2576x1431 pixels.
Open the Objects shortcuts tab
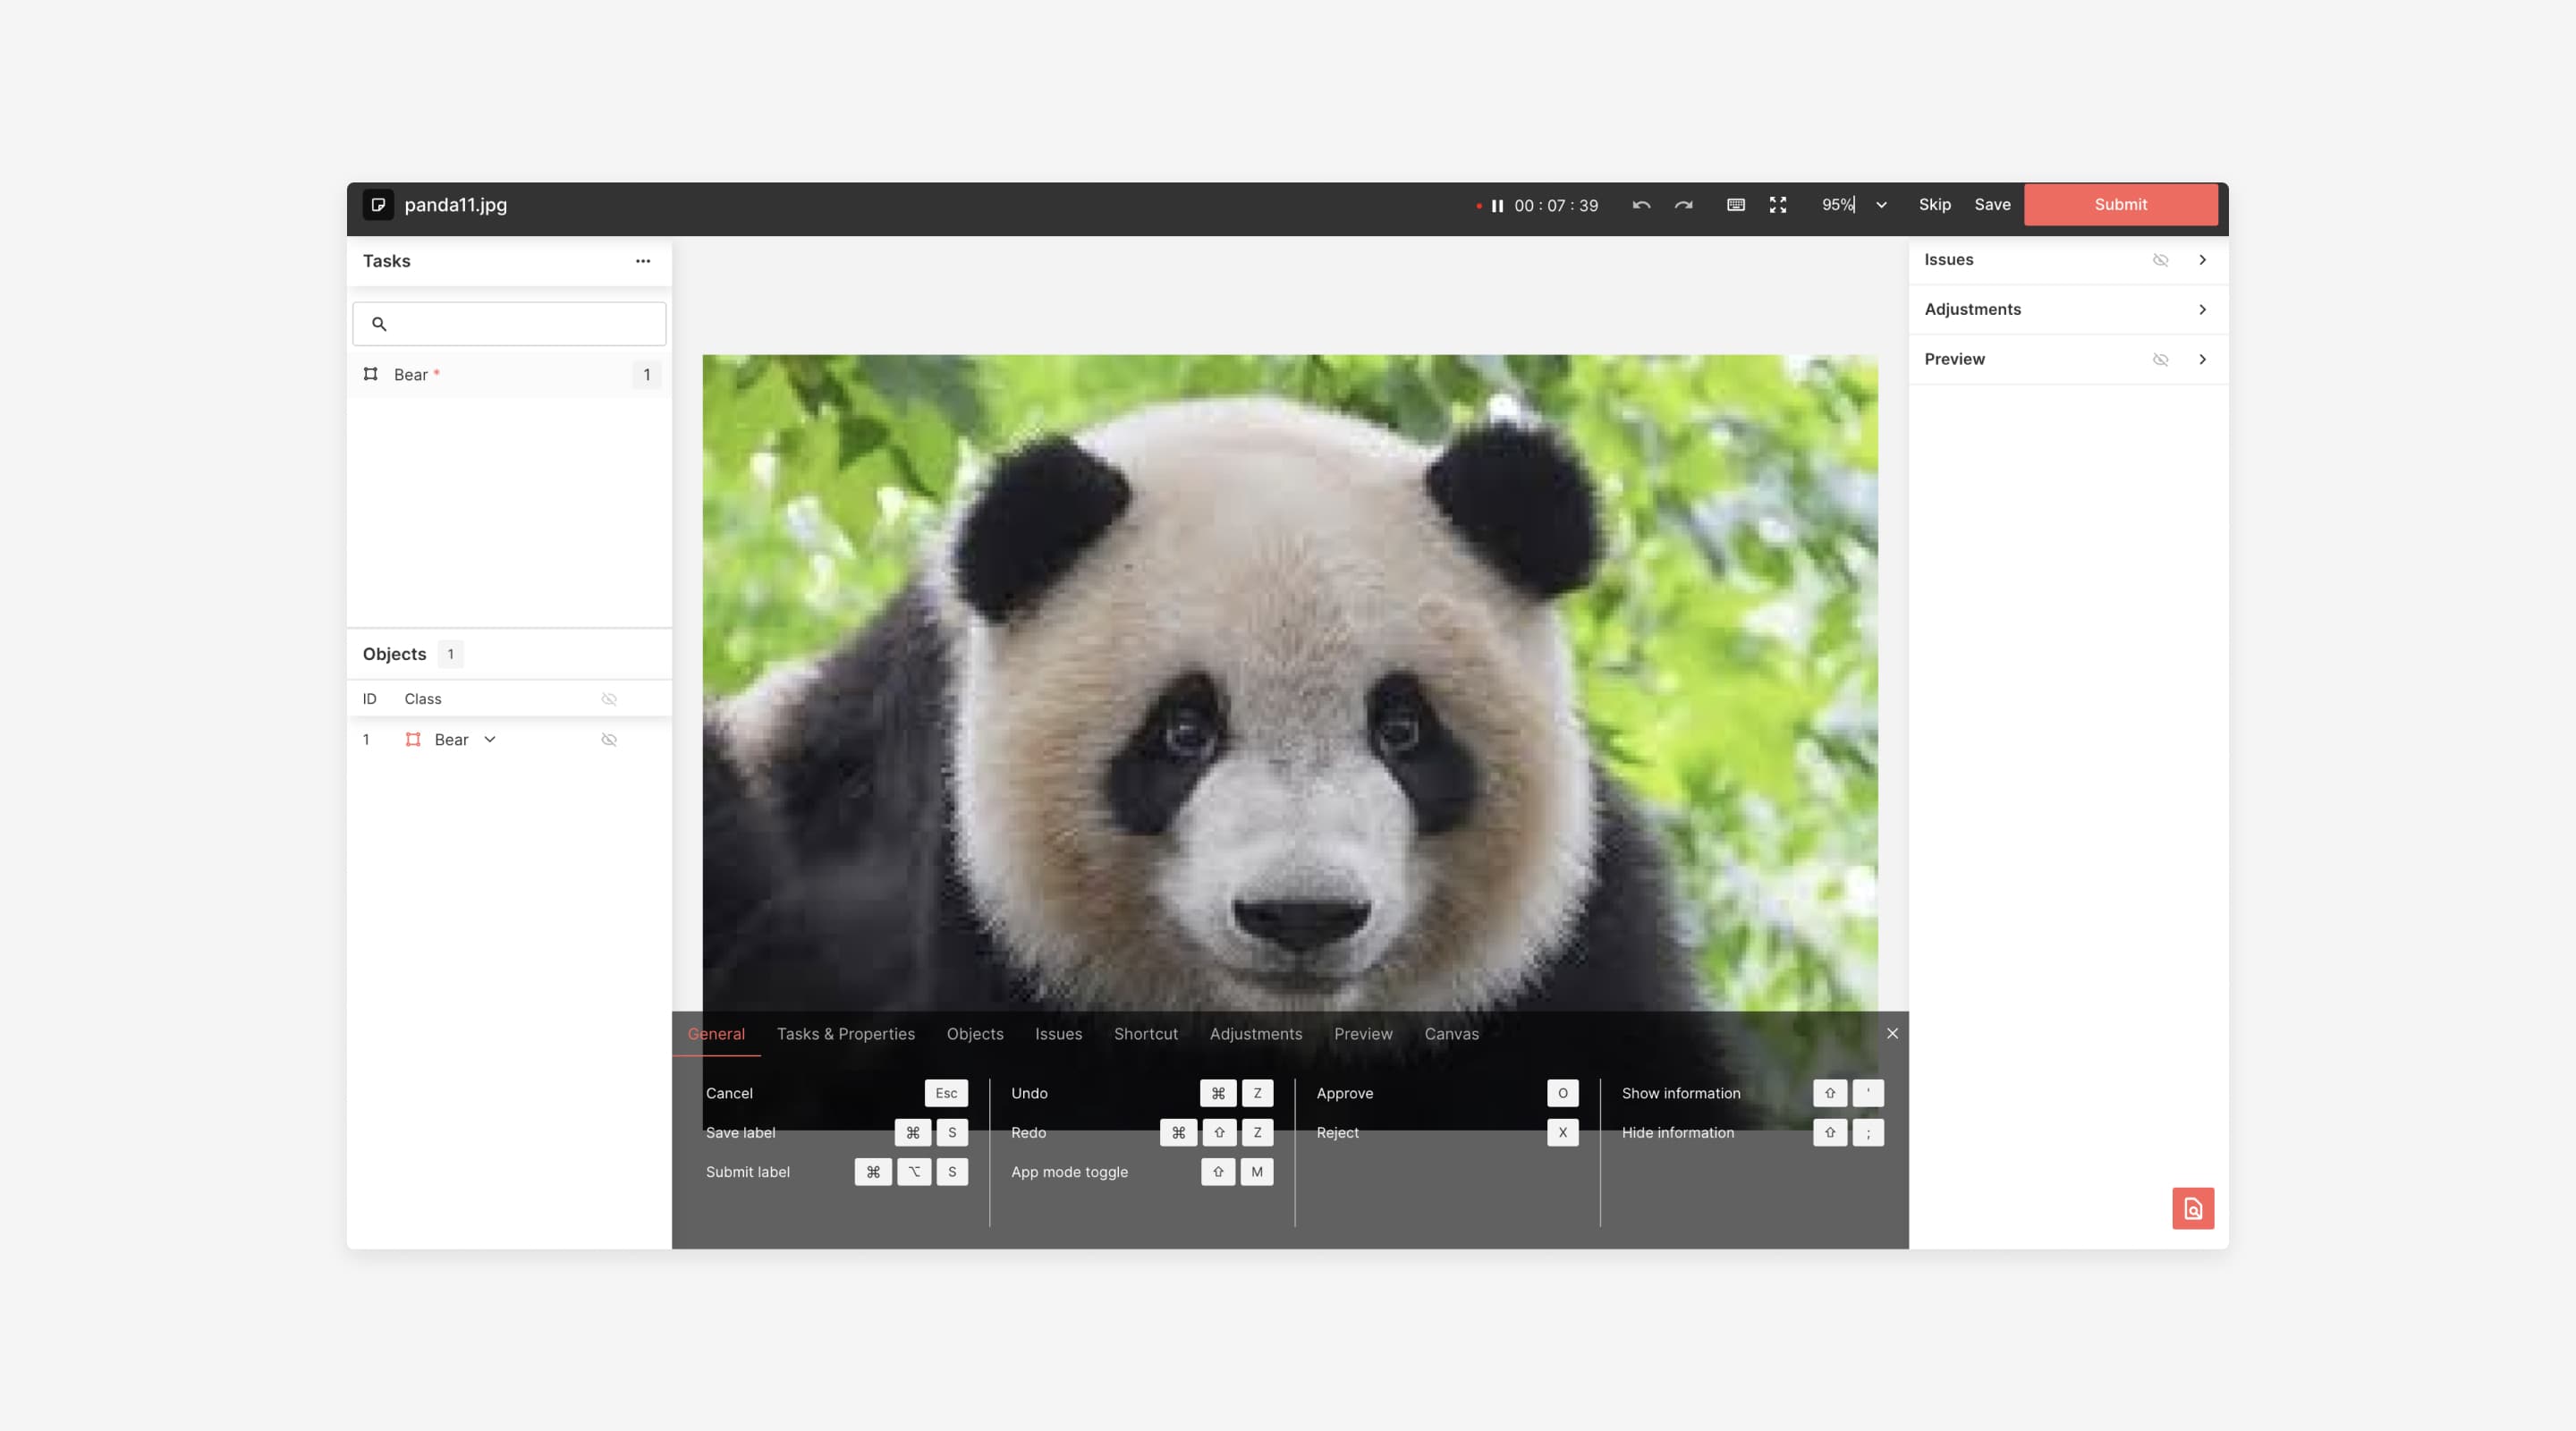975,1034
